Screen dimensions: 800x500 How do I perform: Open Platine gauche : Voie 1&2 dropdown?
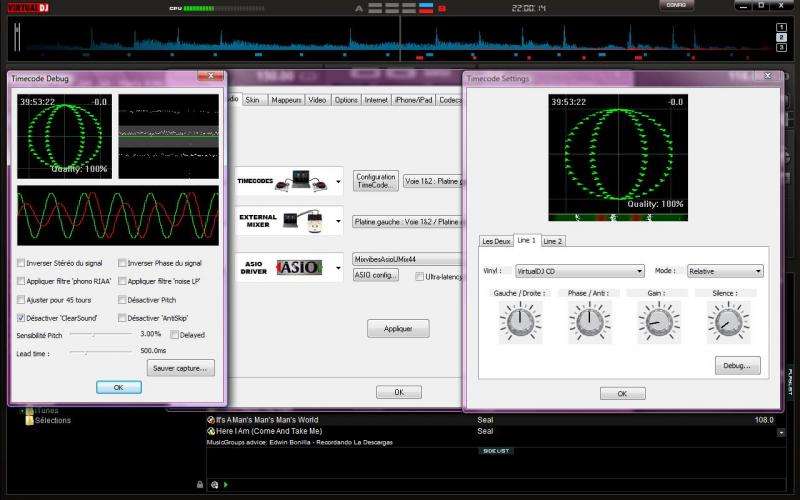[407, 222]
